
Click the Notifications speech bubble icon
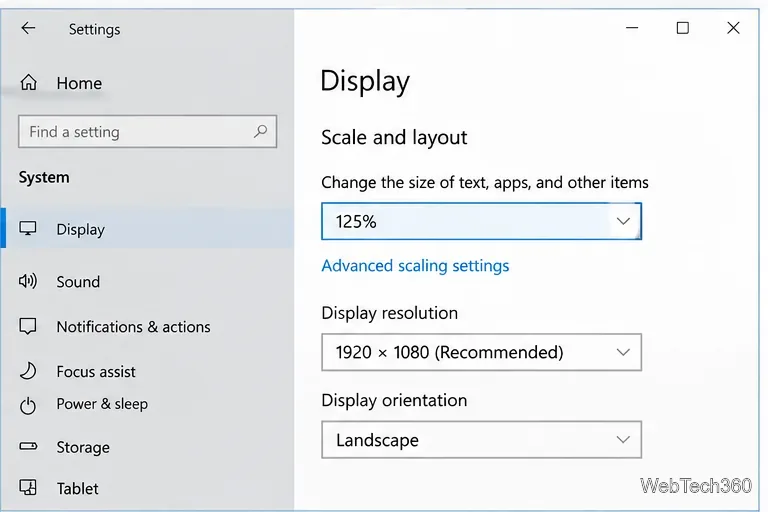point(28,326)
